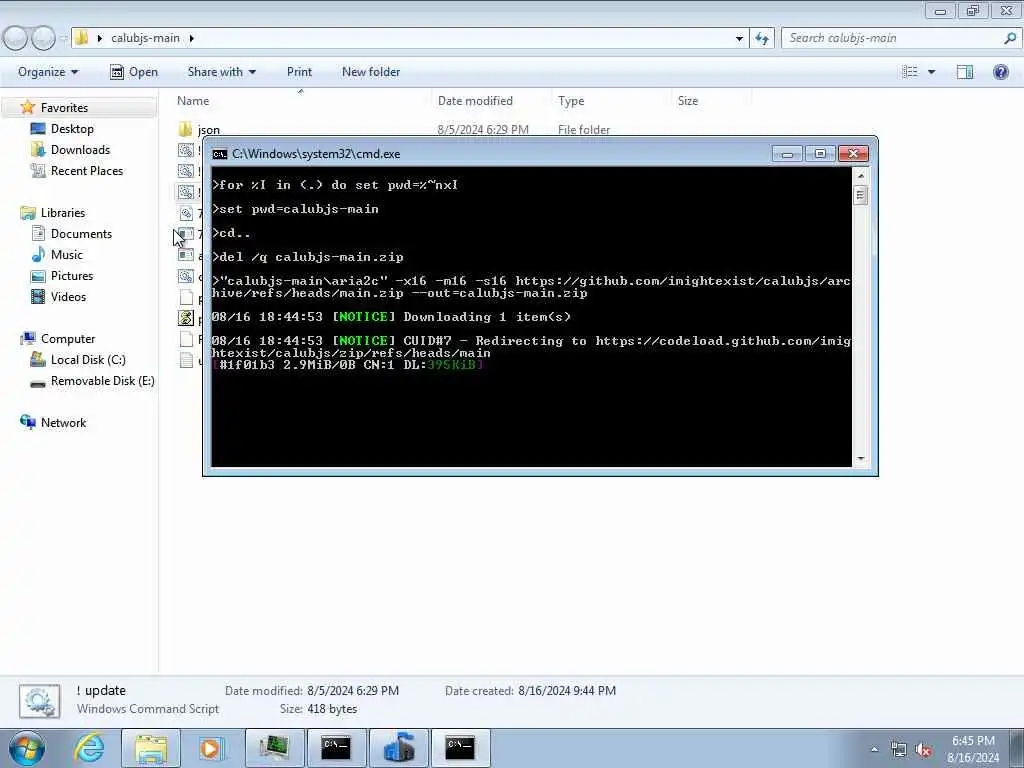The image size is (1024, 768).
Task: Open the Pictures library
Action: click(72, 276)
